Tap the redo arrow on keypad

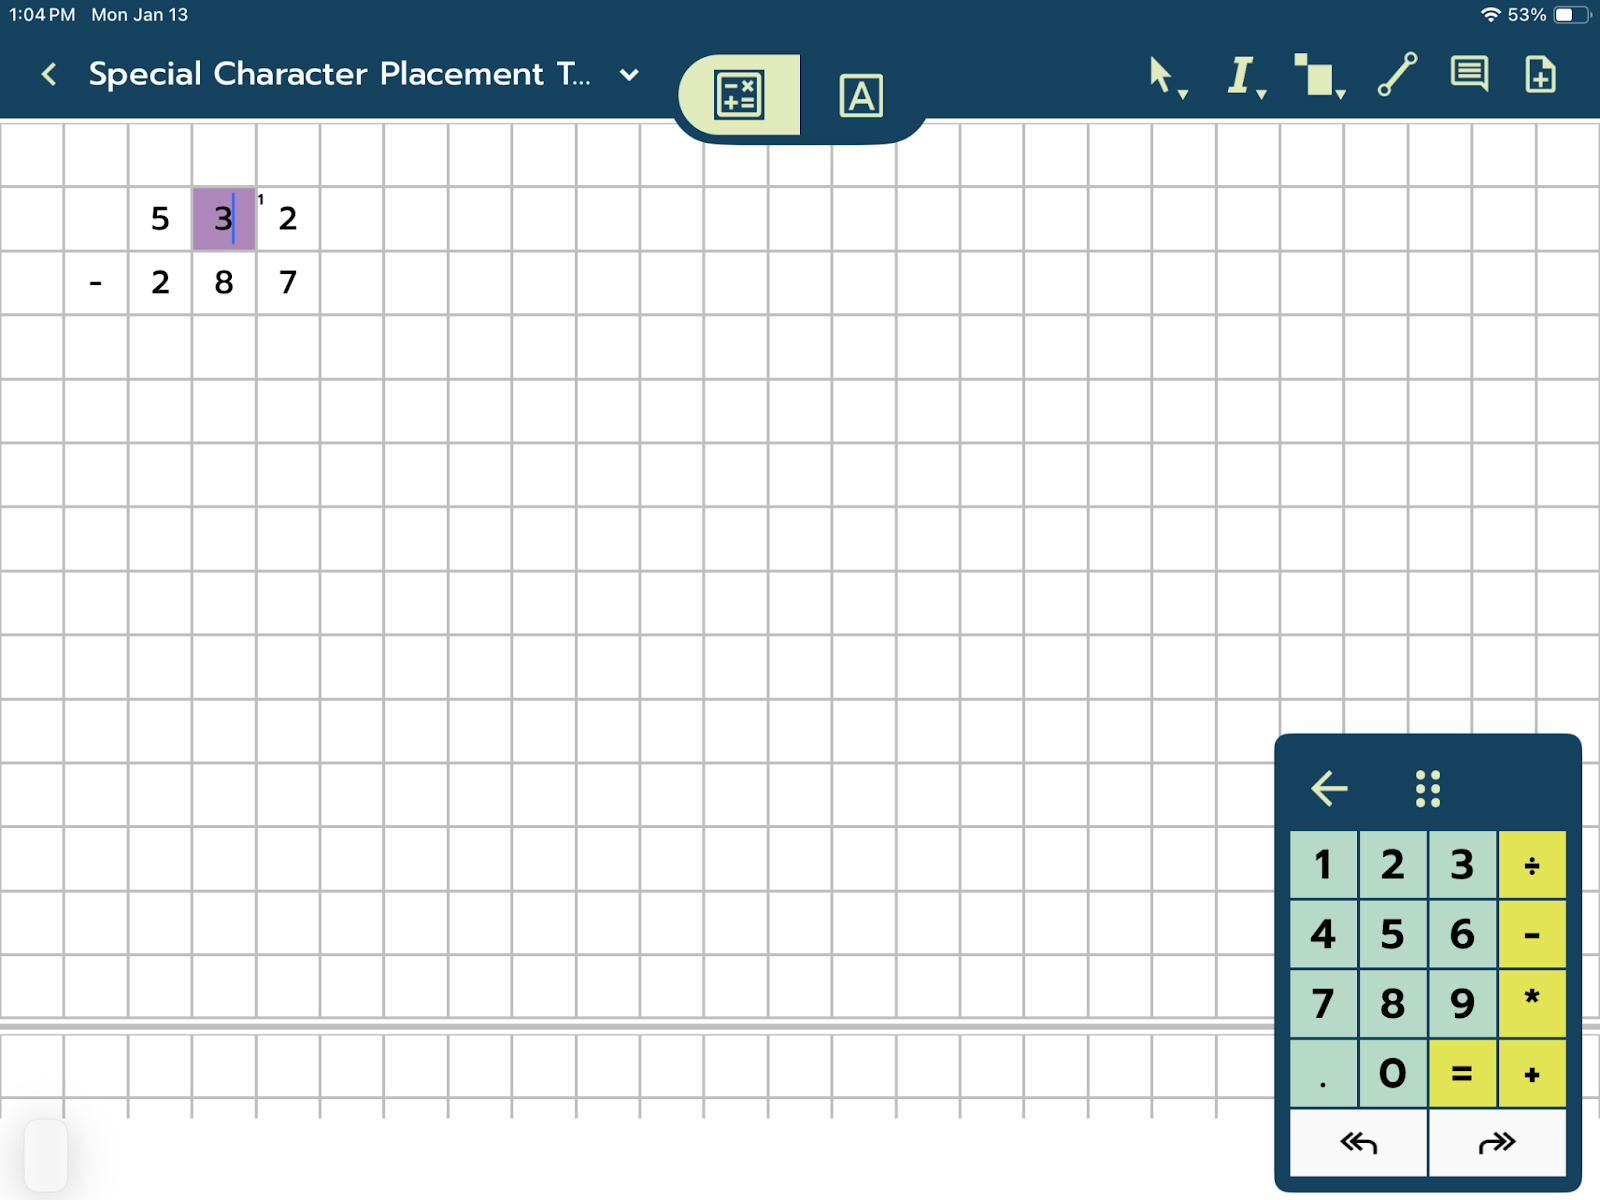click(x=1497, y=1143)
